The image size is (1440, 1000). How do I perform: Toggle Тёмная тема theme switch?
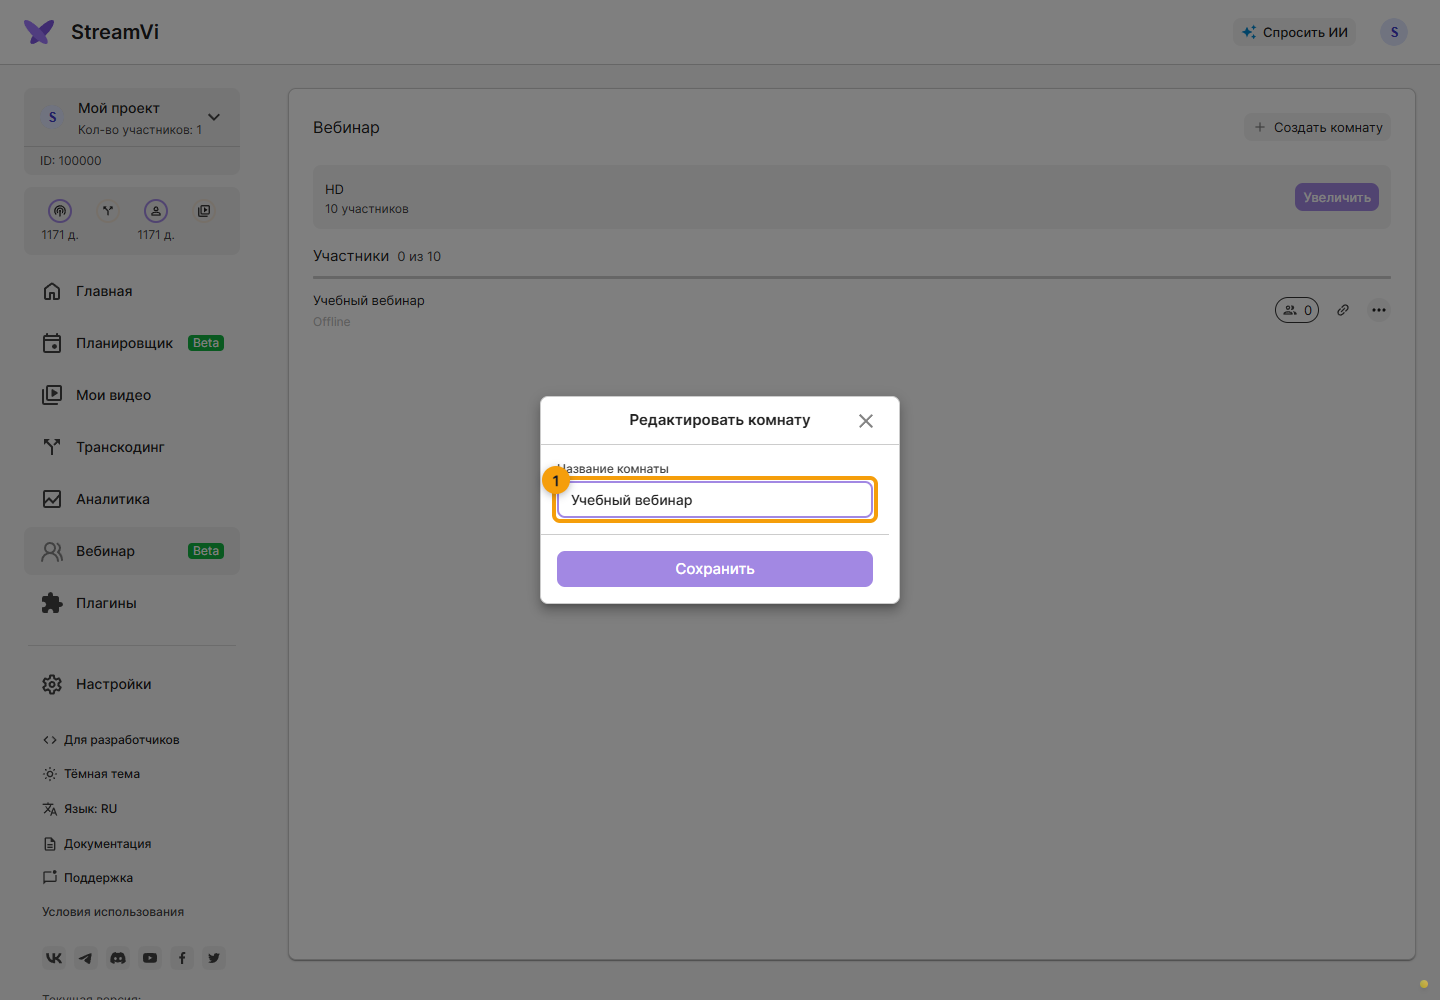point(91,774)
